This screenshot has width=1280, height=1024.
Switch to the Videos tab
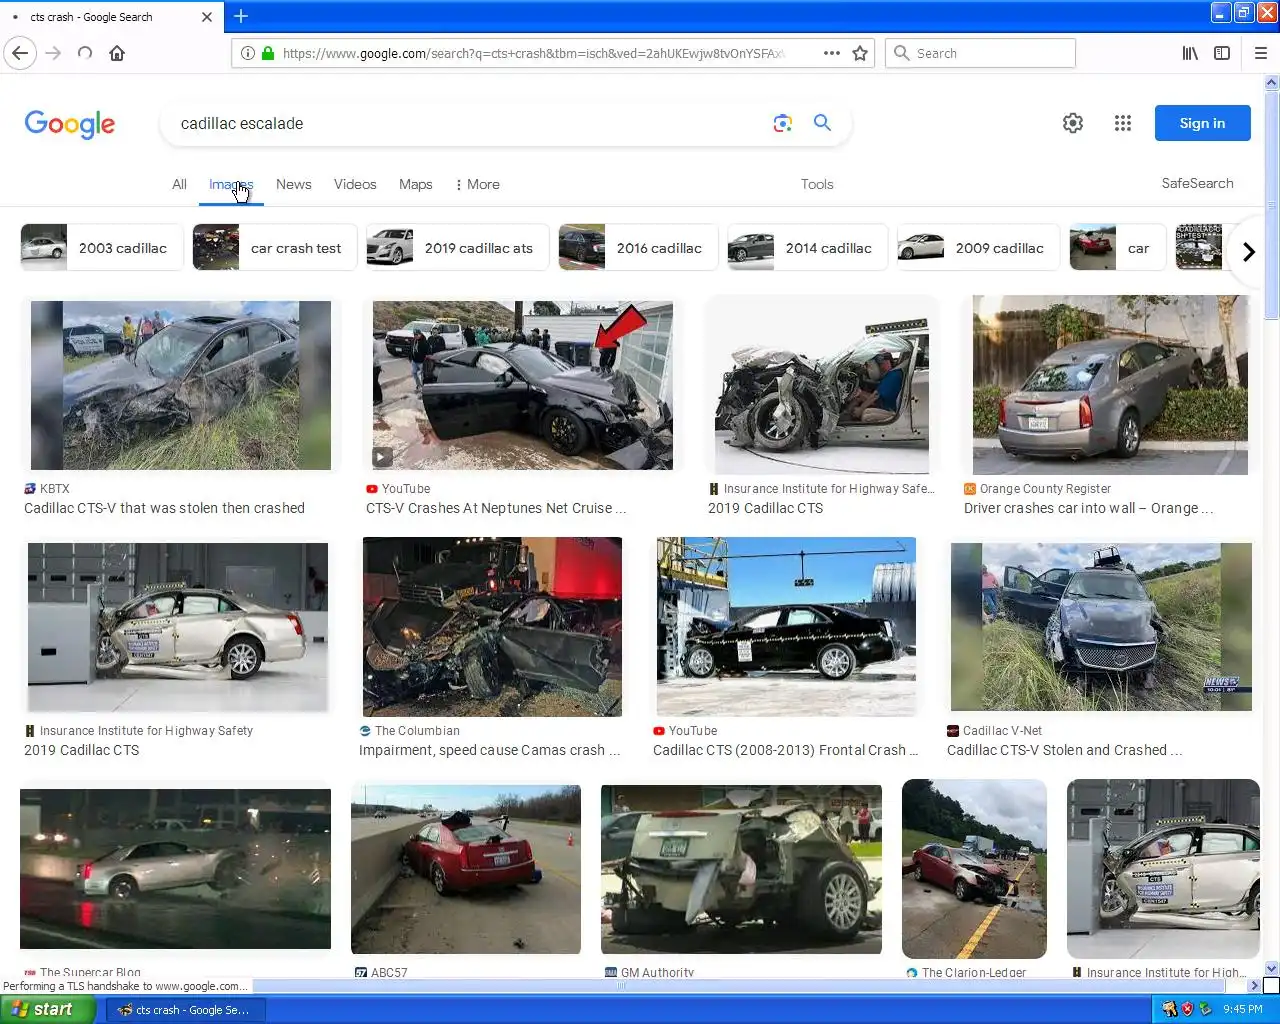355,184
